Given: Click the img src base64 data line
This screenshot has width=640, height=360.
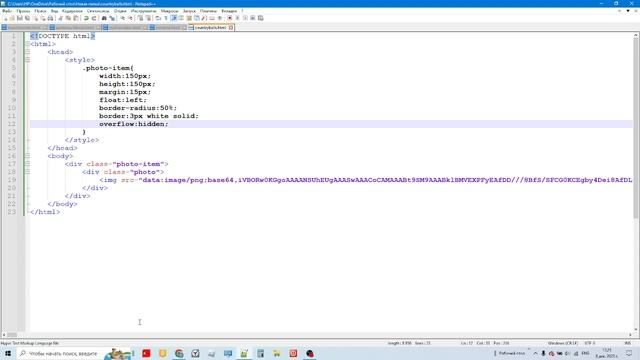Looking at the screenshot, I should (x=366, y=180).
